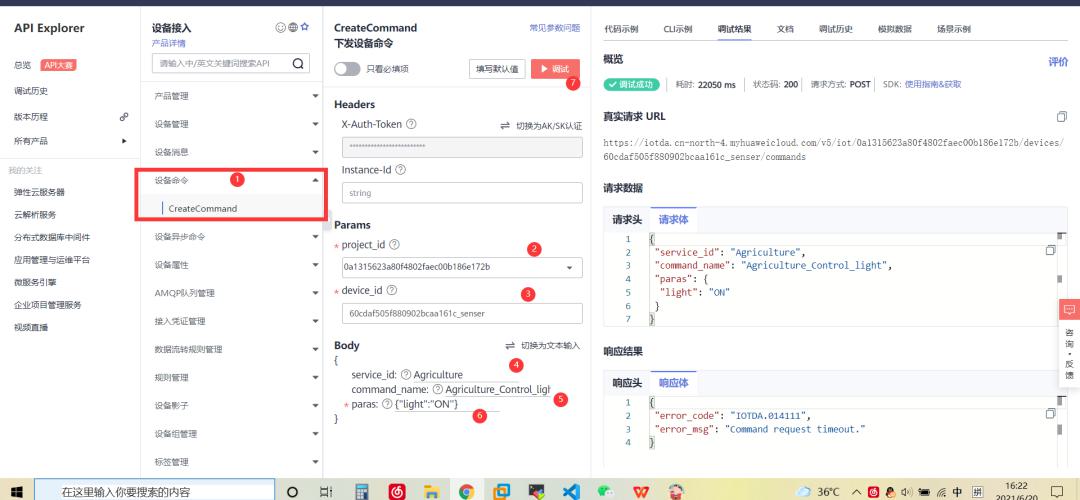The height and width of the screenshot is (500, 1080).
Task: Switch to the CLI示例 tab
Action: pos(678,30)
